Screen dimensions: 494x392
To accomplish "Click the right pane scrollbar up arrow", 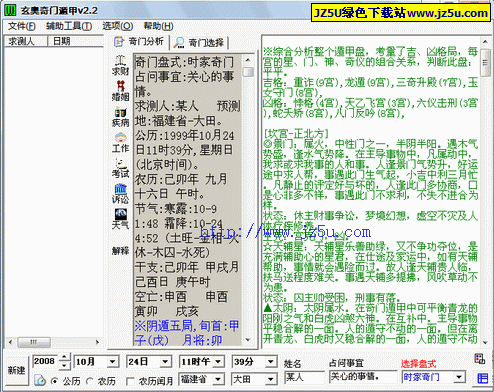I will (485, 42).
